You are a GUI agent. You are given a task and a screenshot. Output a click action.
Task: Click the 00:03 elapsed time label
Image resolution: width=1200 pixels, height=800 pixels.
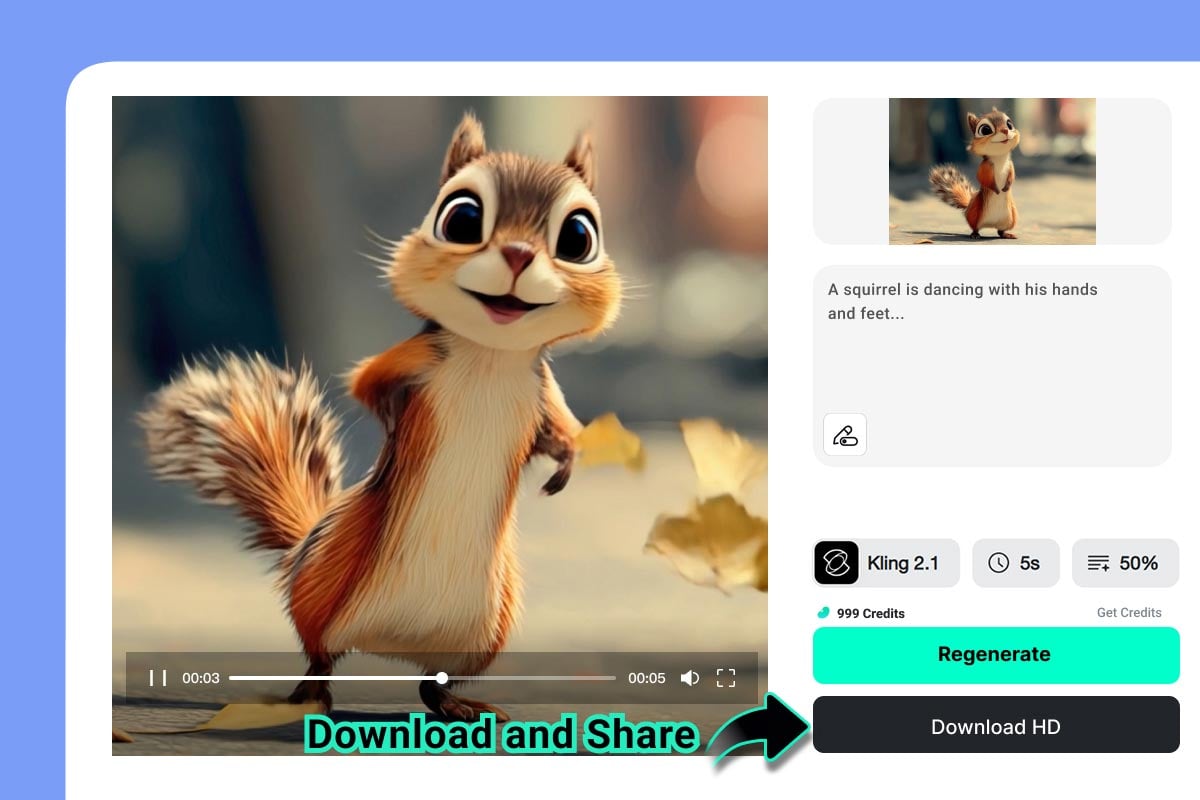201,678
